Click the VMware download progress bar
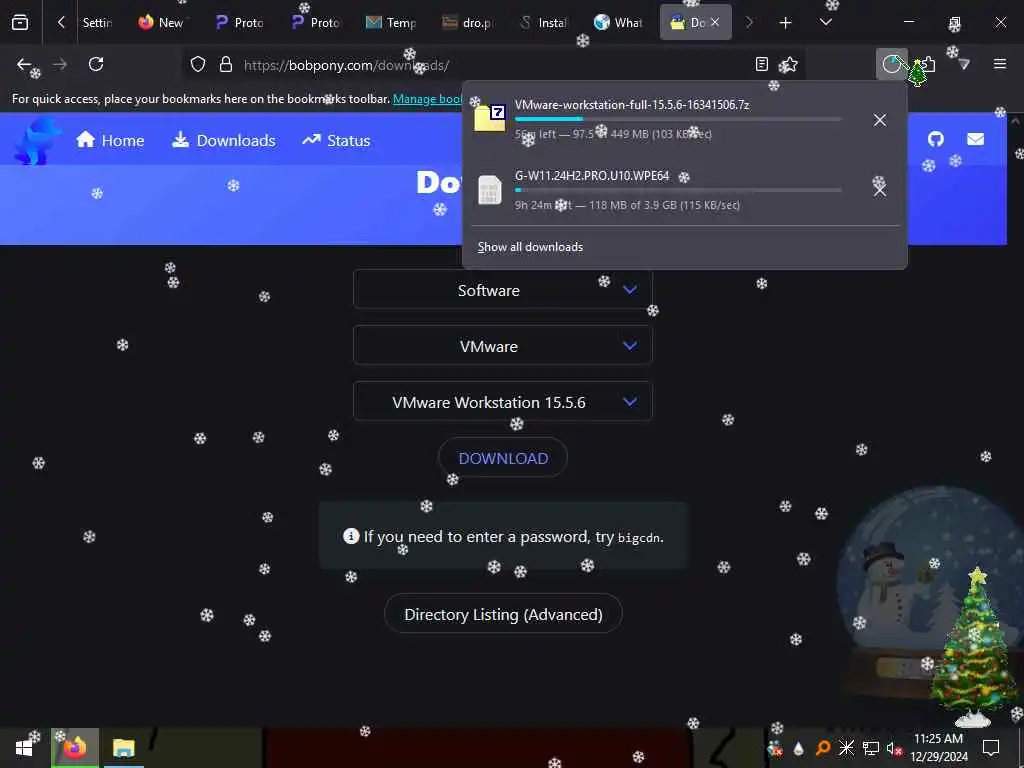The height and width of the screenshot is (768, 1024). point(678,120)
